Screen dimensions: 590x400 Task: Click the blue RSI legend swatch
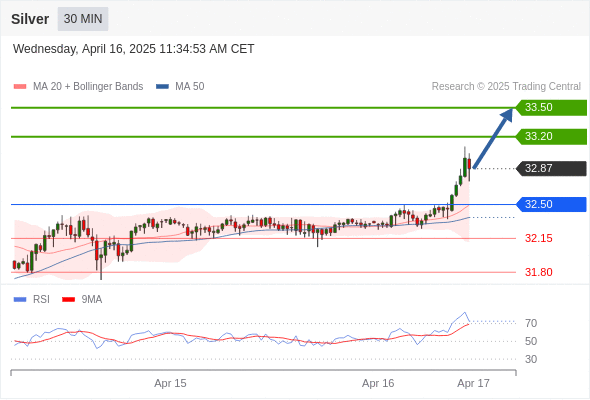tap(20, 300)
